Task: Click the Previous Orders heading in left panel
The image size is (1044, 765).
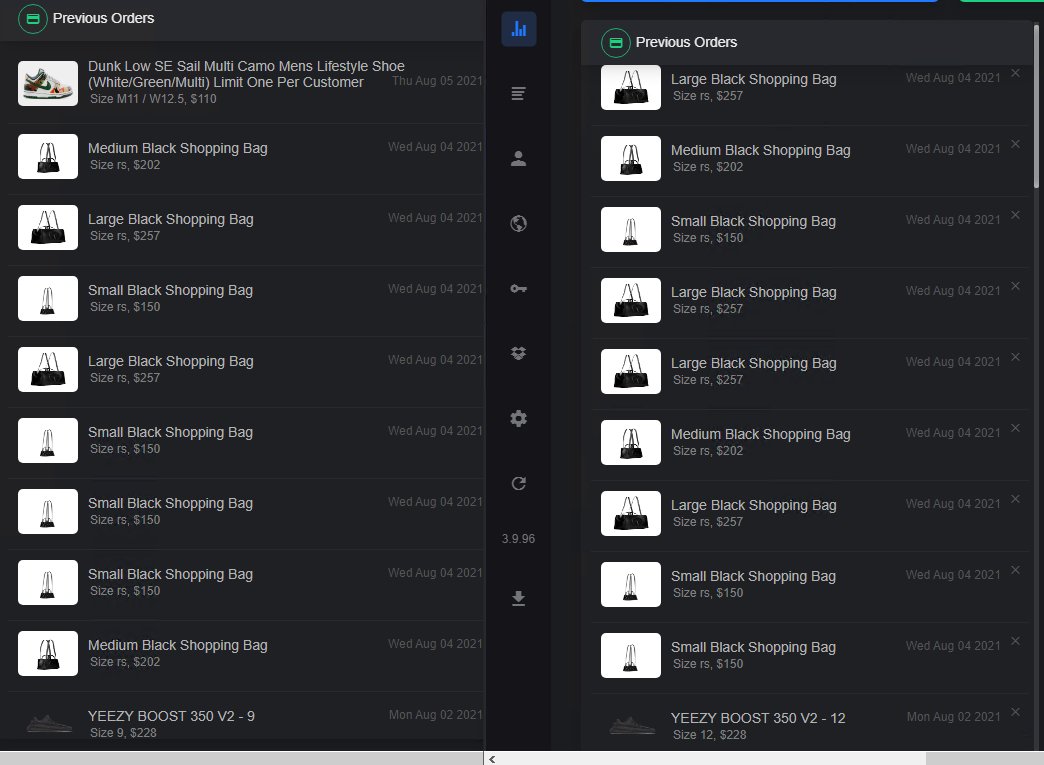Action: click(103, 18)
